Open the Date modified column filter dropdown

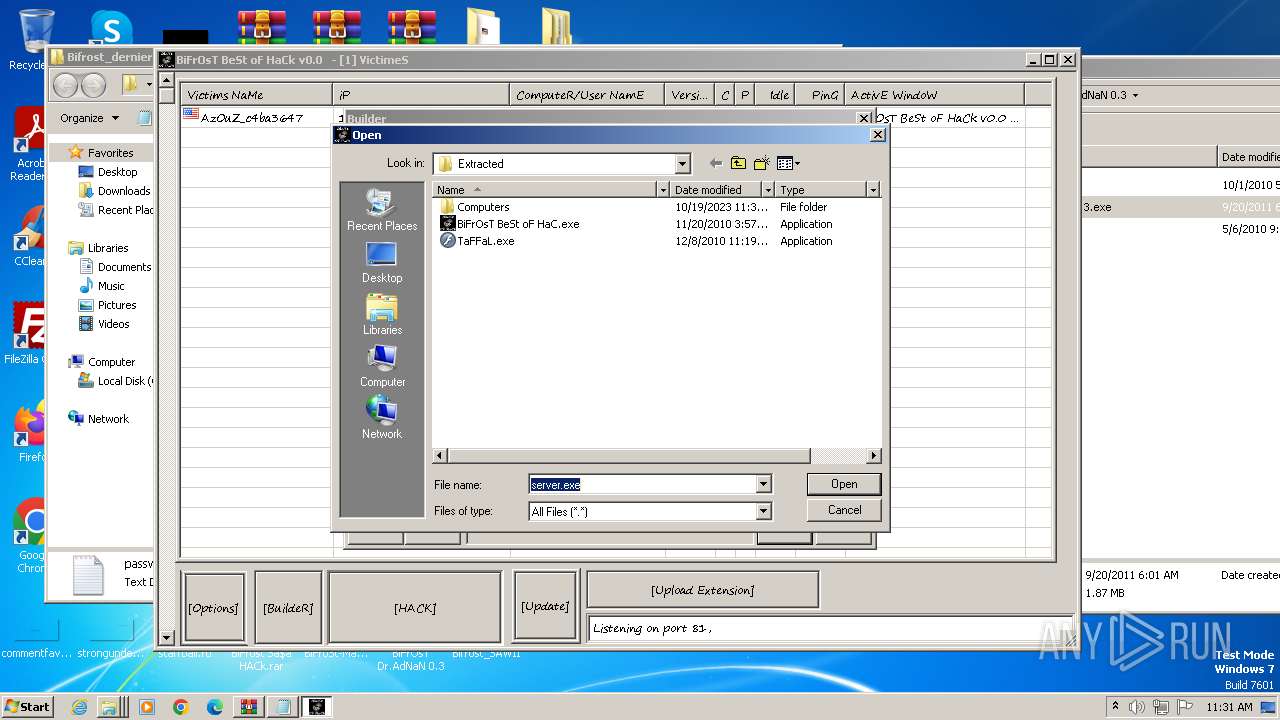click(768, 190)
